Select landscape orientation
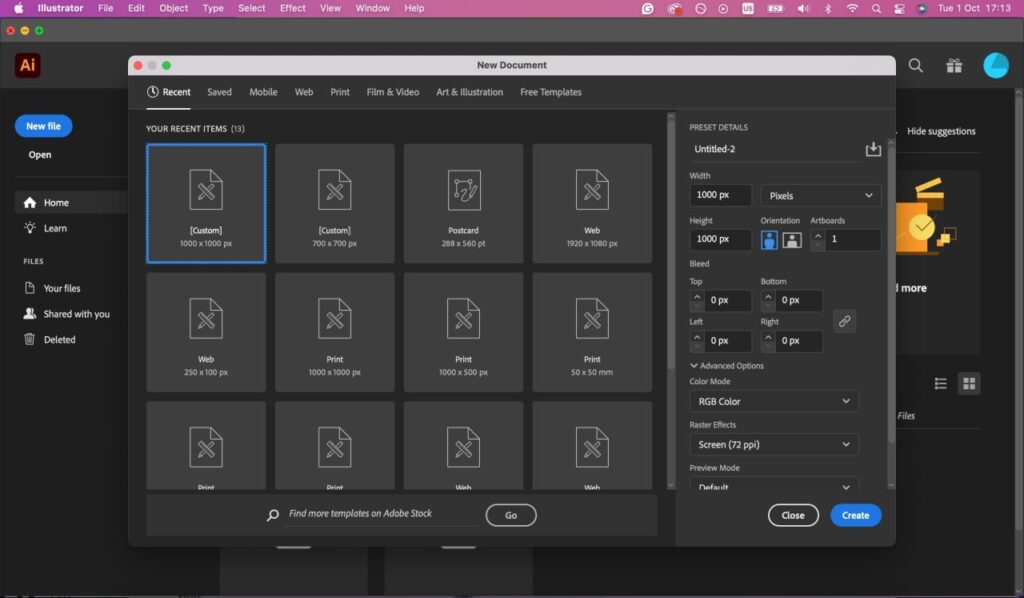This screenshot has height=598, width=1024. (792, 240)
